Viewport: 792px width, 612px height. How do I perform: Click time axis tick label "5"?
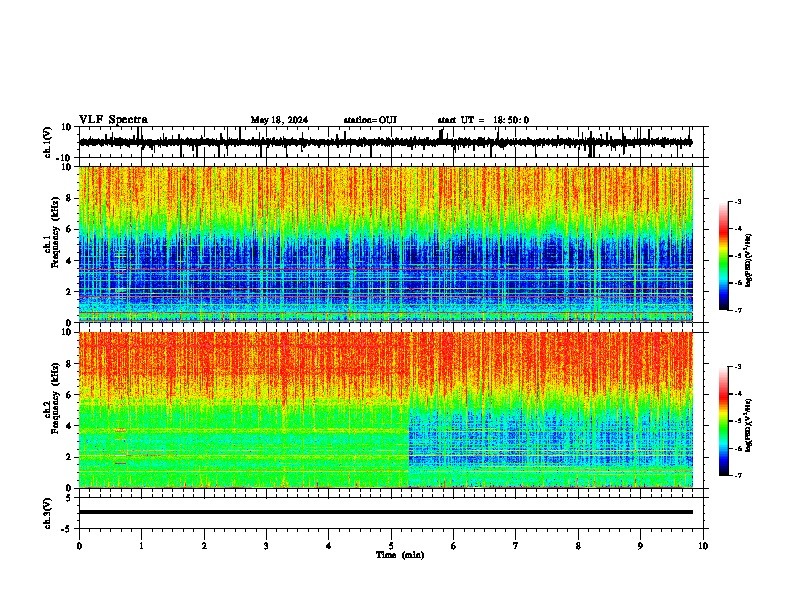coord(391,546)
